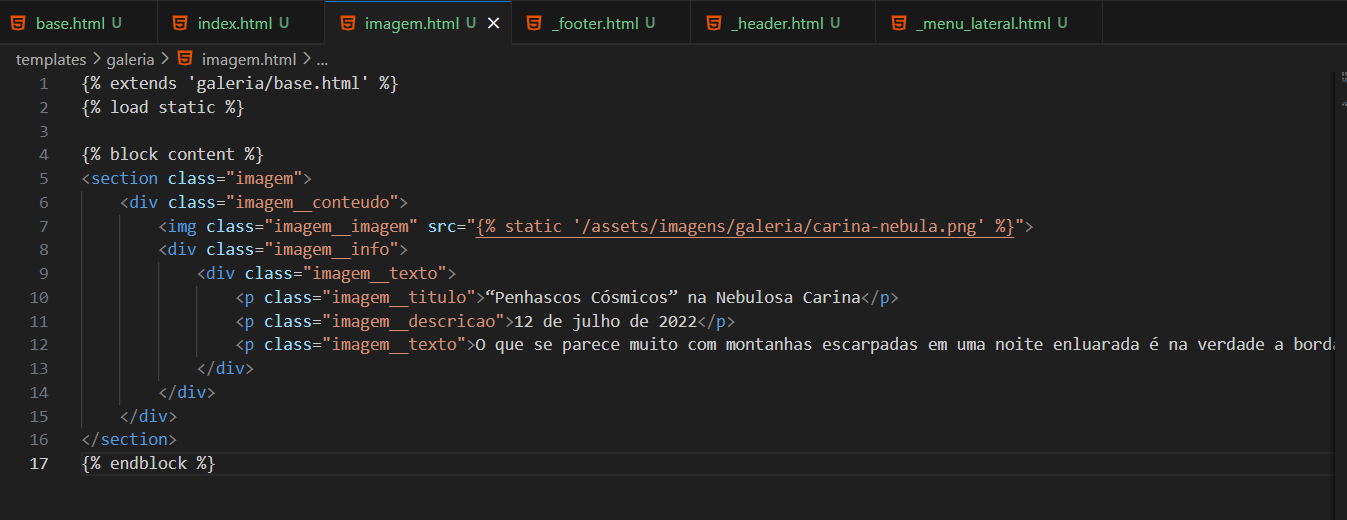Open the _header.html tab

point(784,23)
